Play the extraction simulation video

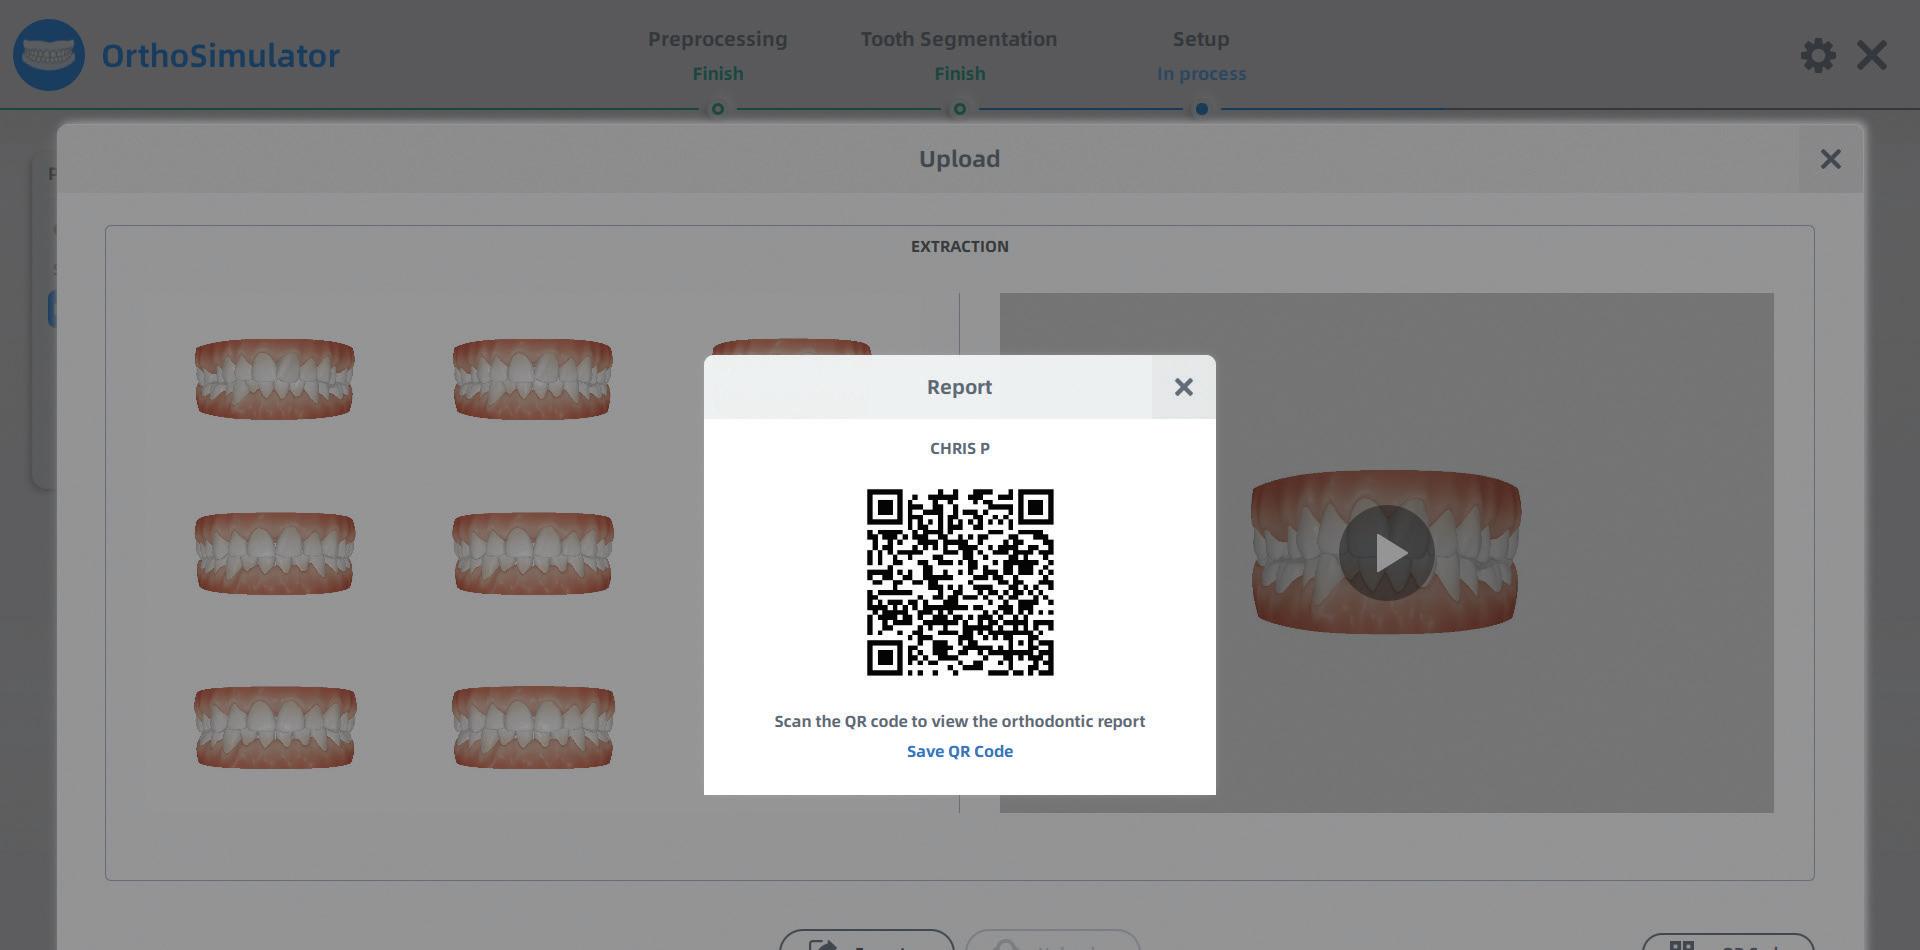[x=1387, y=553]
